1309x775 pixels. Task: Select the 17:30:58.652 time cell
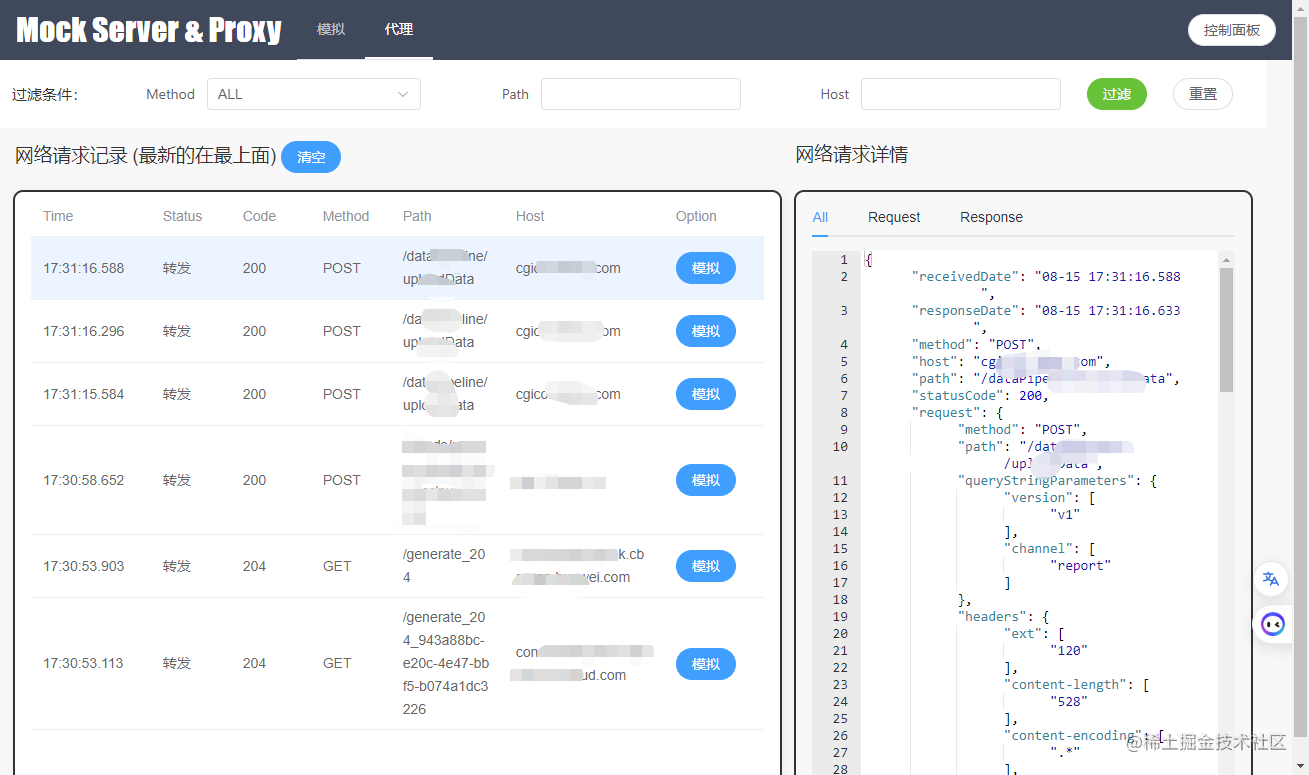(84, 480)
